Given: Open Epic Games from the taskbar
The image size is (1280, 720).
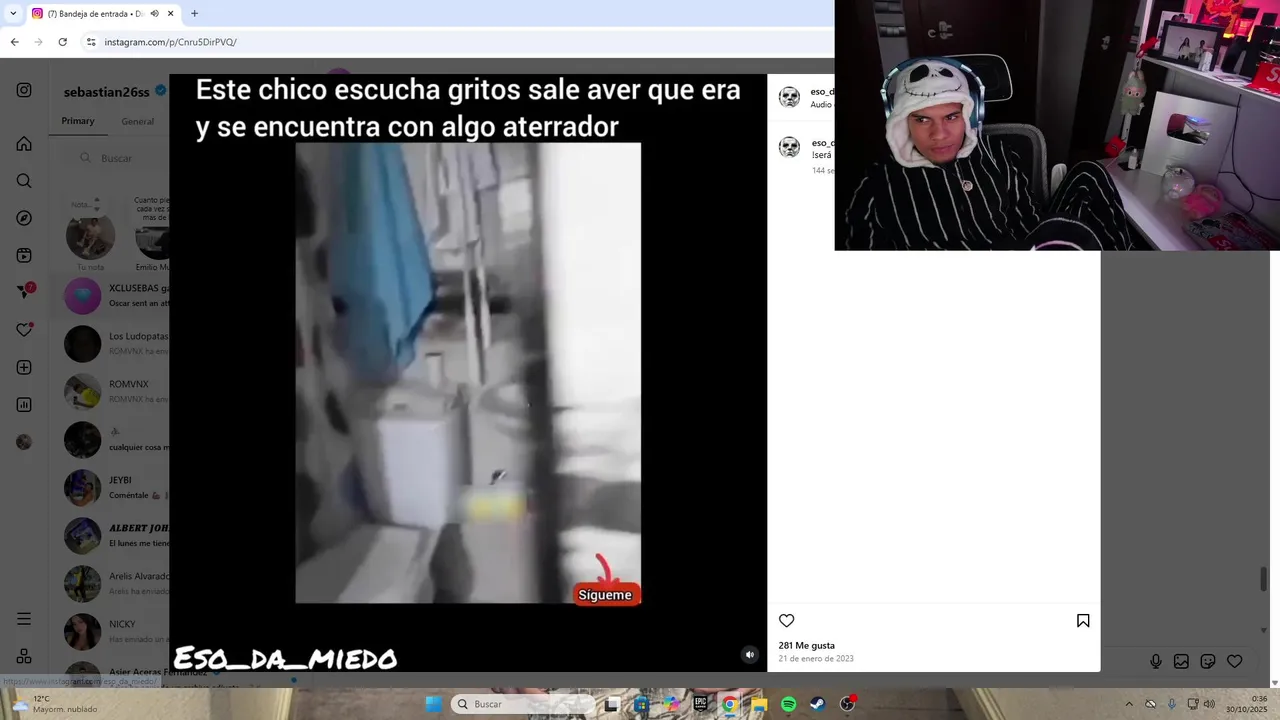Looking at the screenshot, I should click(x=700, y=704).
